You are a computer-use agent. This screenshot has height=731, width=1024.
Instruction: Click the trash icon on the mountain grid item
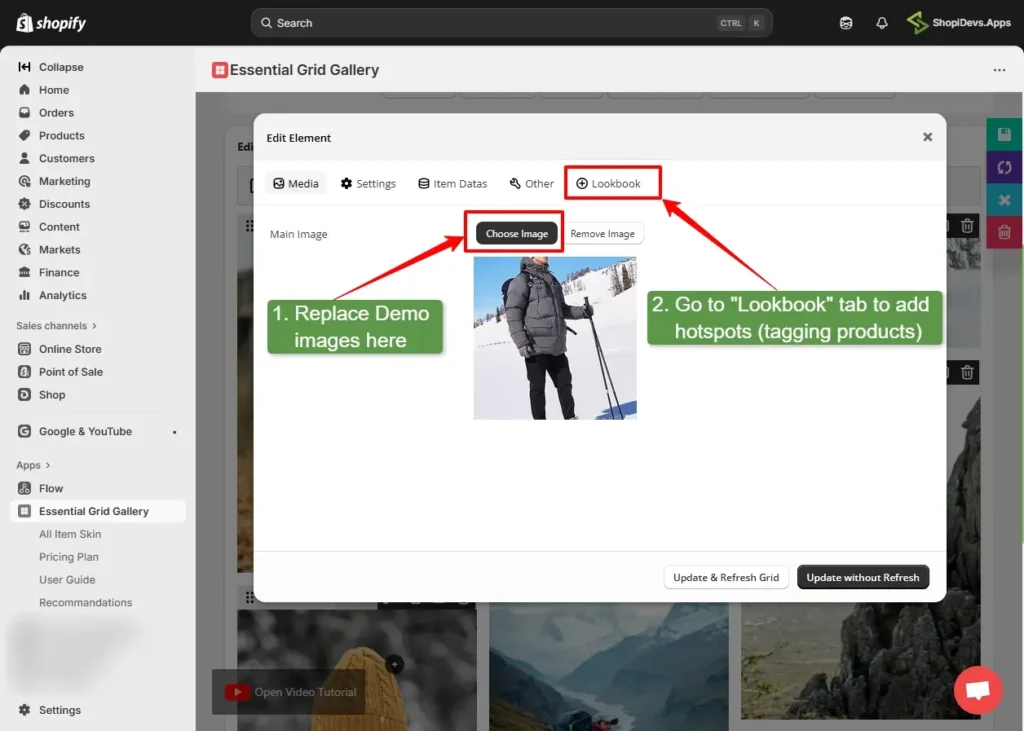pos(966,372)
